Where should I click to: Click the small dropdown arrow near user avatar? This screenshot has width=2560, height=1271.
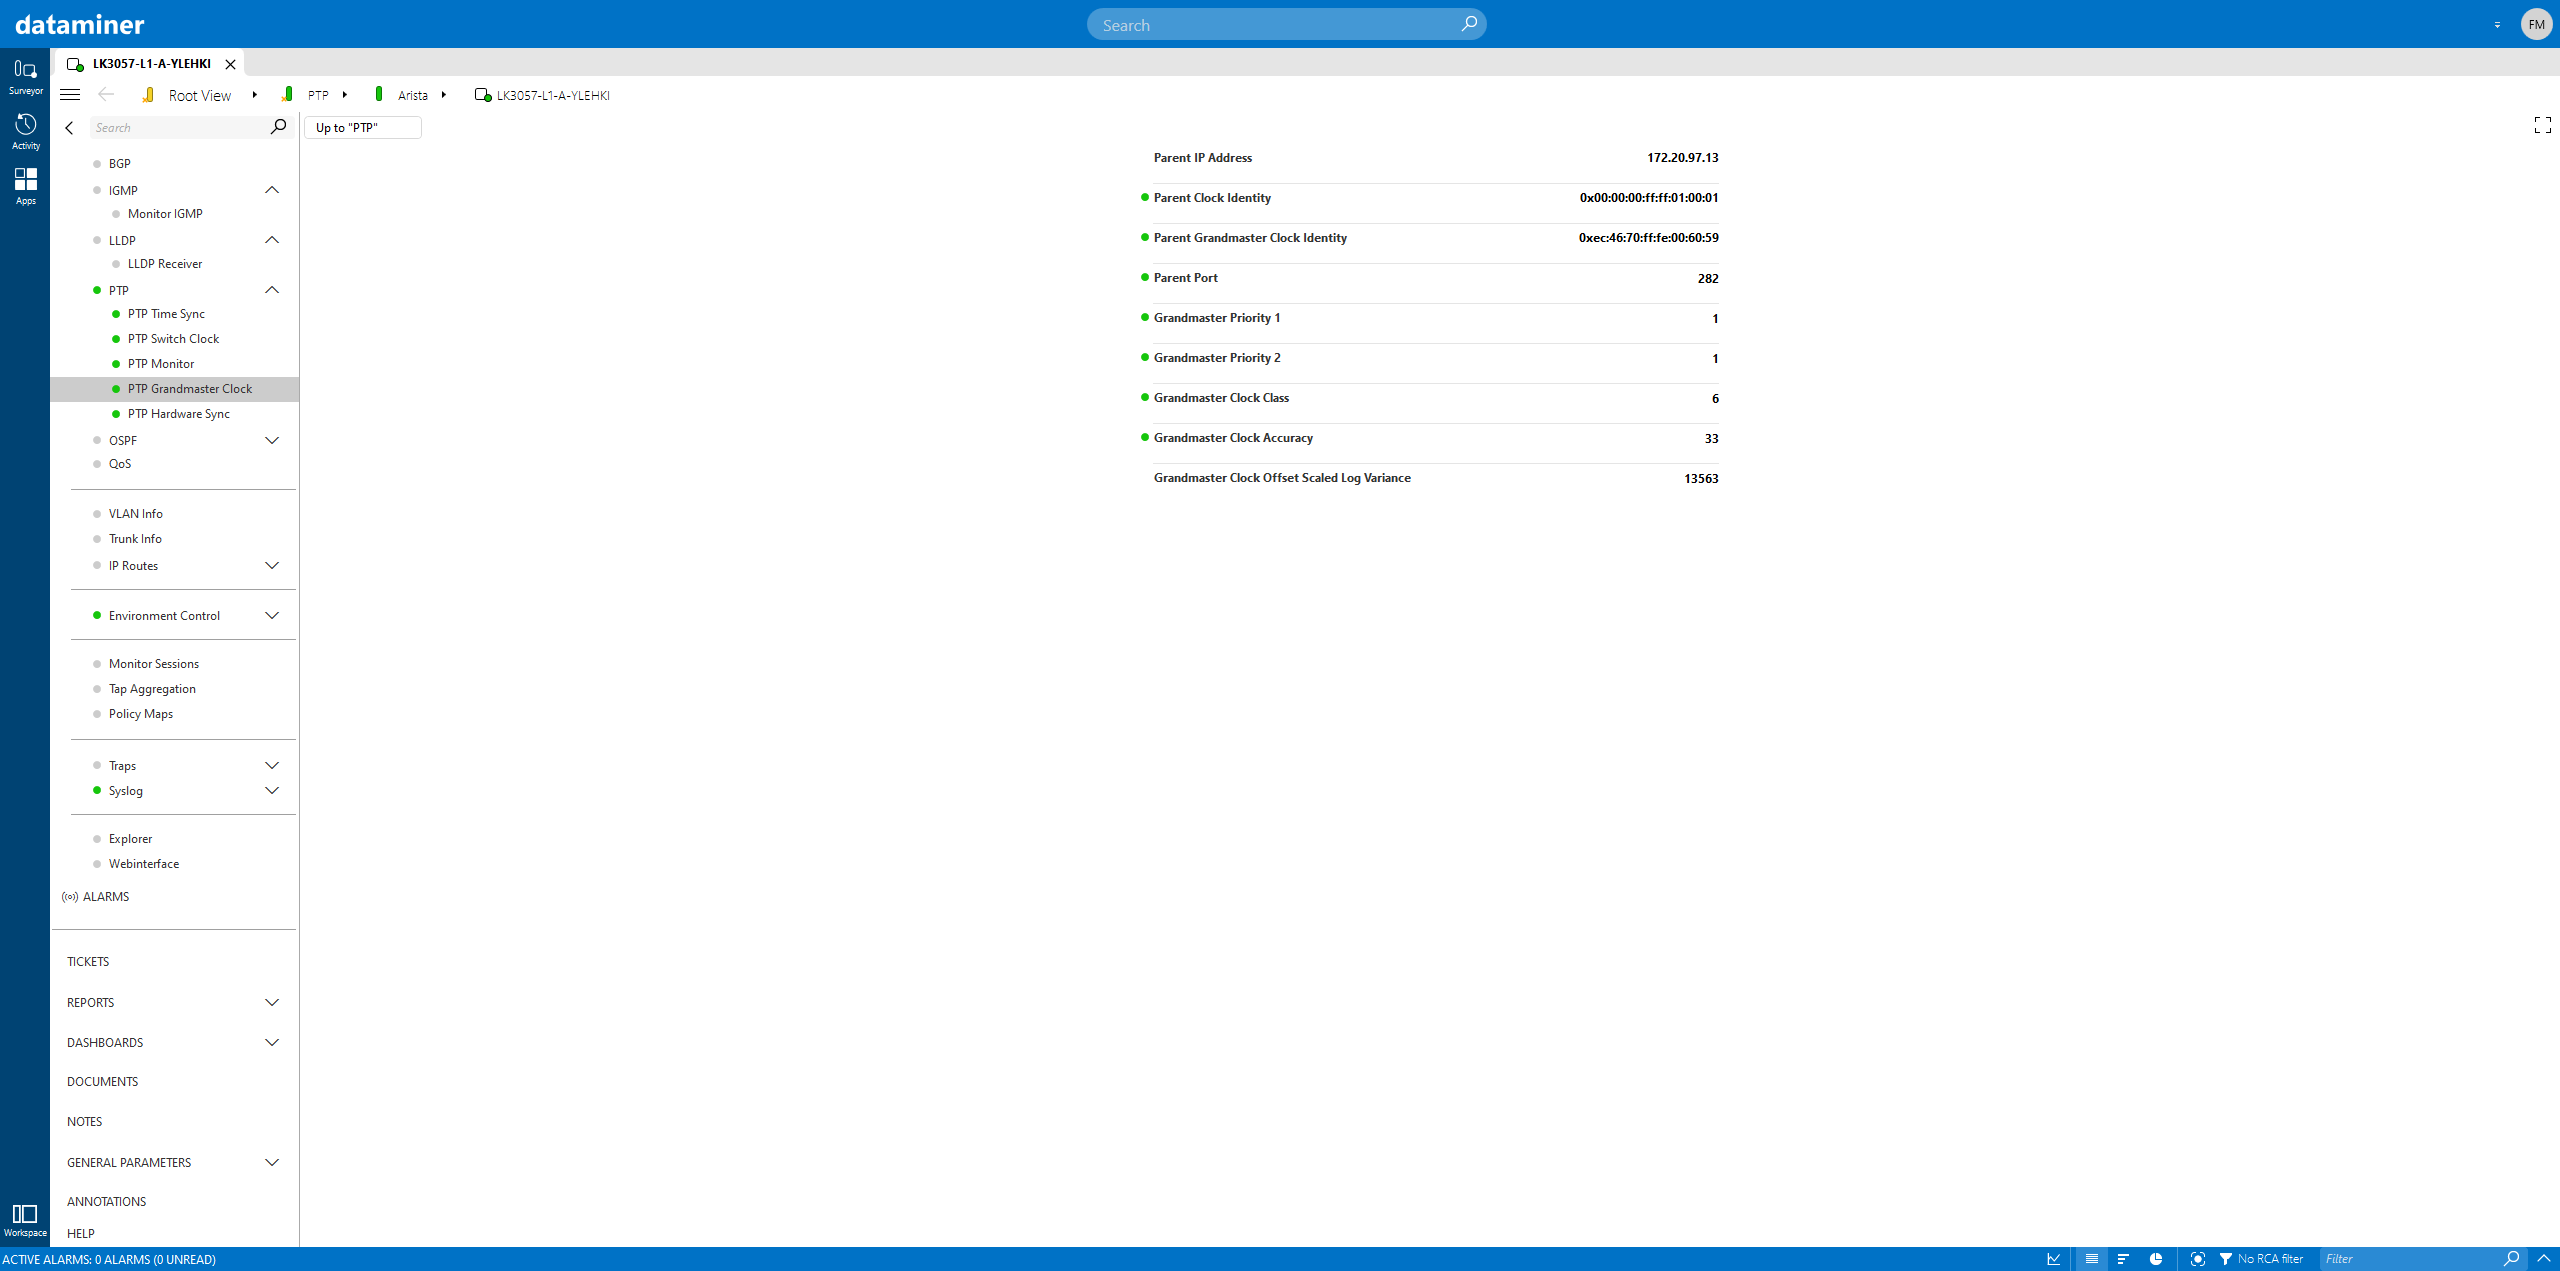tap(2497, 25)
